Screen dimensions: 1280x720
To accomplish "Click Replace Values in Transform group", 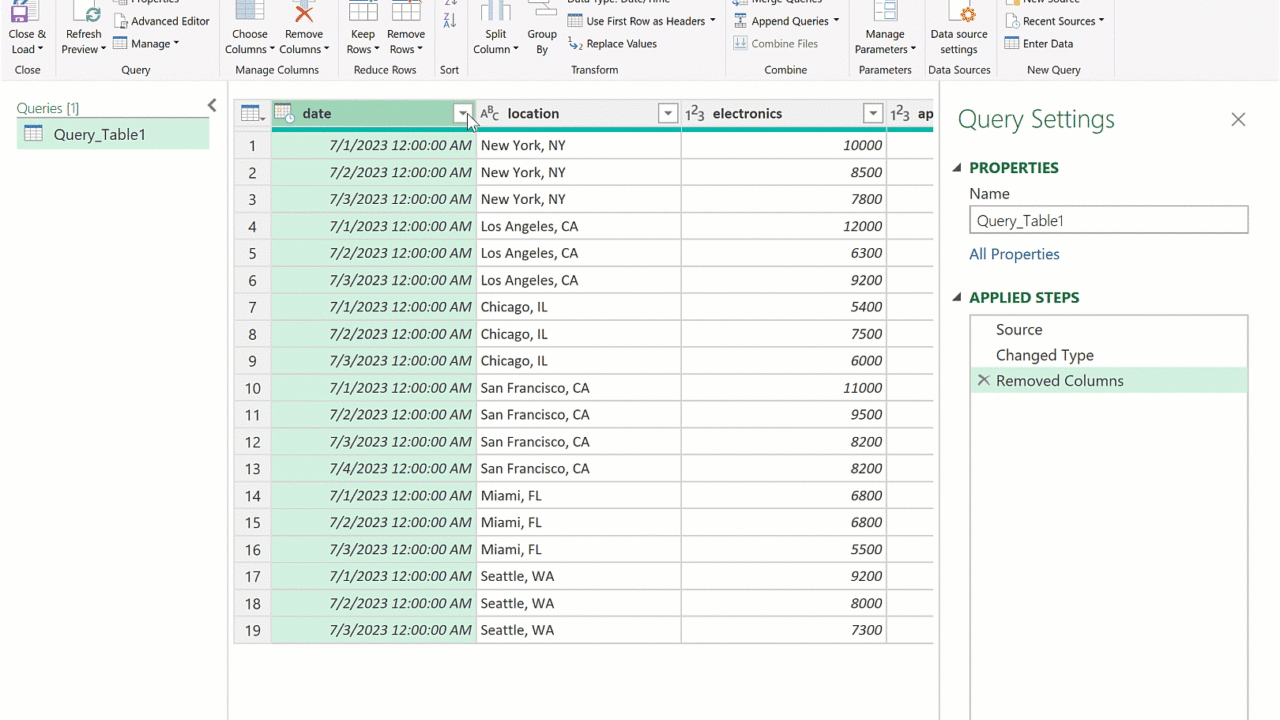I will (x=612, y=44).
